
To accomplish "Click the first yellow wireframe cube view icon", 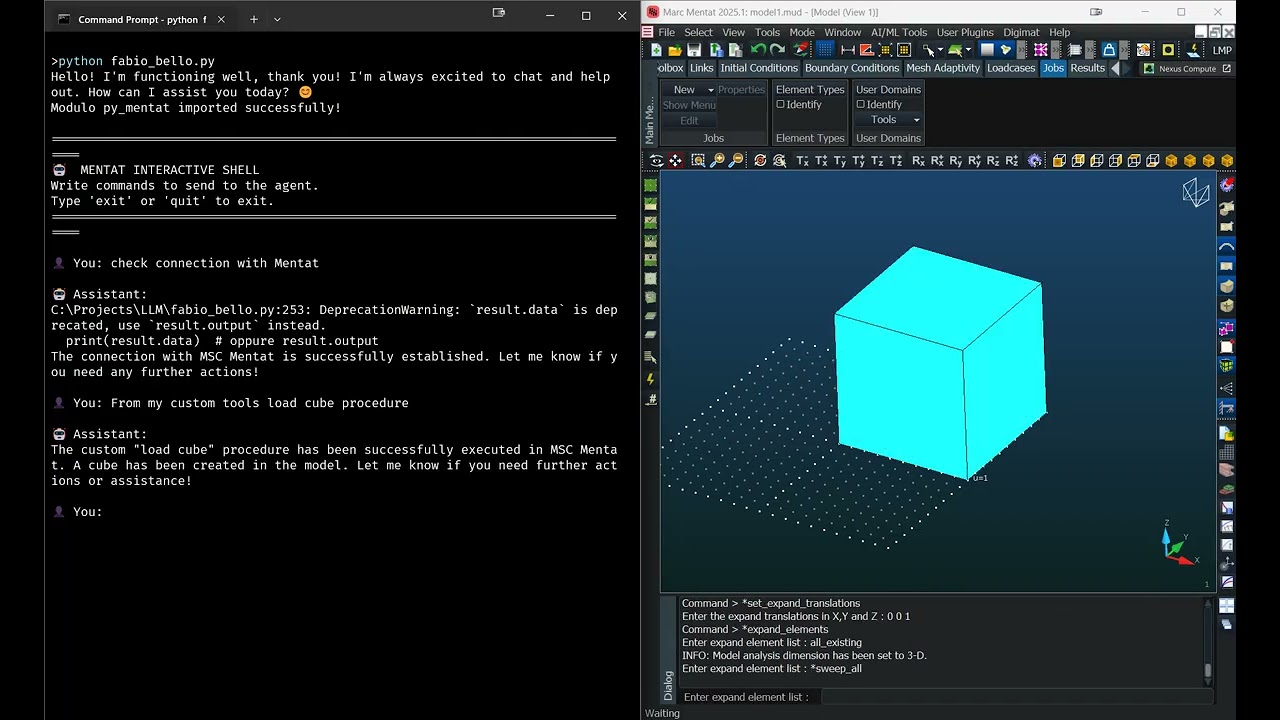I will click(x=1059, y=160).
